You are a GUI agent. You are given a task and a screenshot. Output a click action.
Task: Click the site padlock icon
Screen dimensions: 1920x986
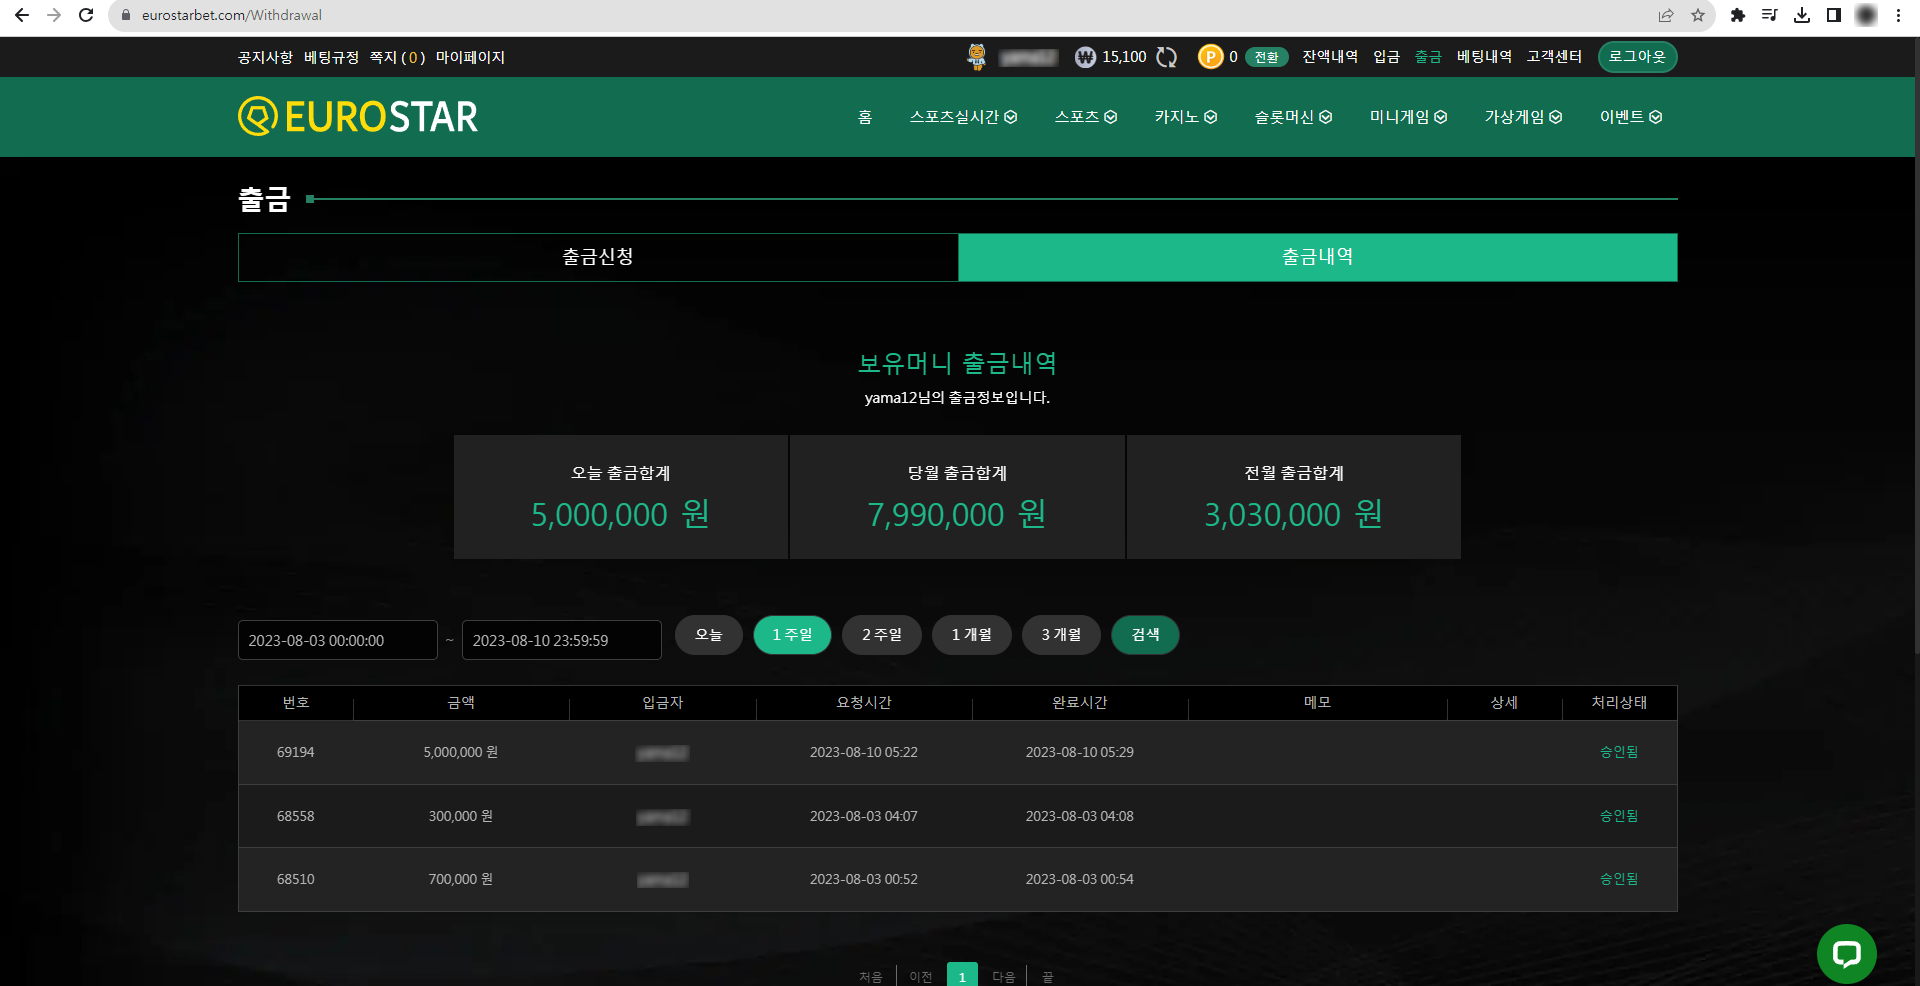tap(126, 15)
